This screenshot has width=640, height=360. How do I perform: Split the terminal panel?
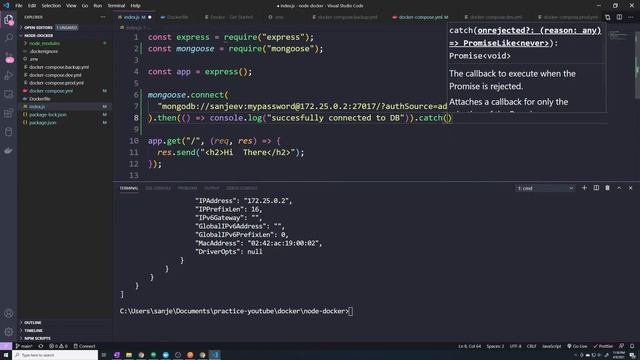596,188
